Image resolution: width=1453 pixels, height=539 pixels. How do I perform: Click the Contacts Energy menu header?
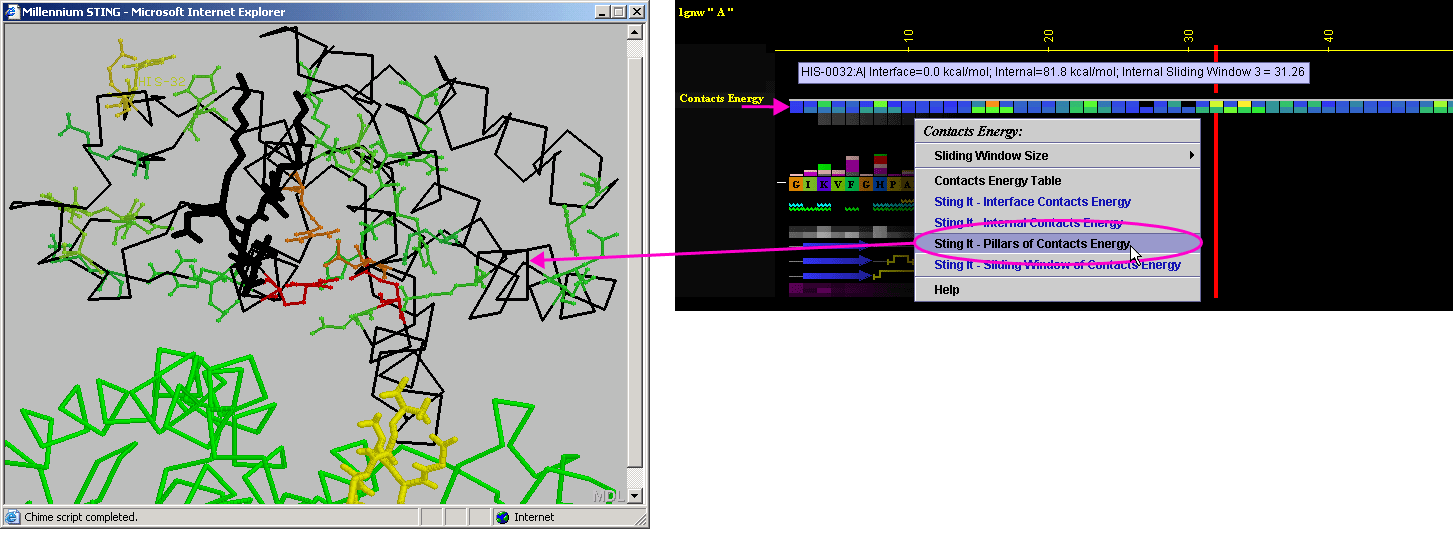point(972,131)
